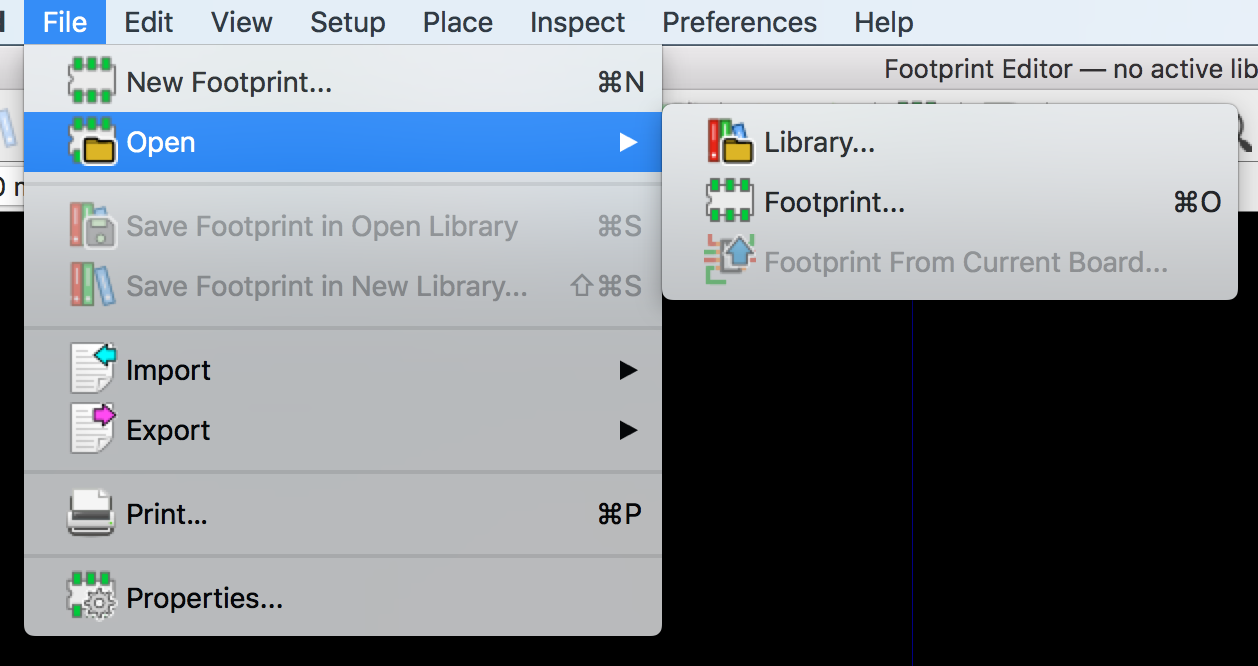Open the Edit menu
1258x666 pixels.
[x=149, y=22]
